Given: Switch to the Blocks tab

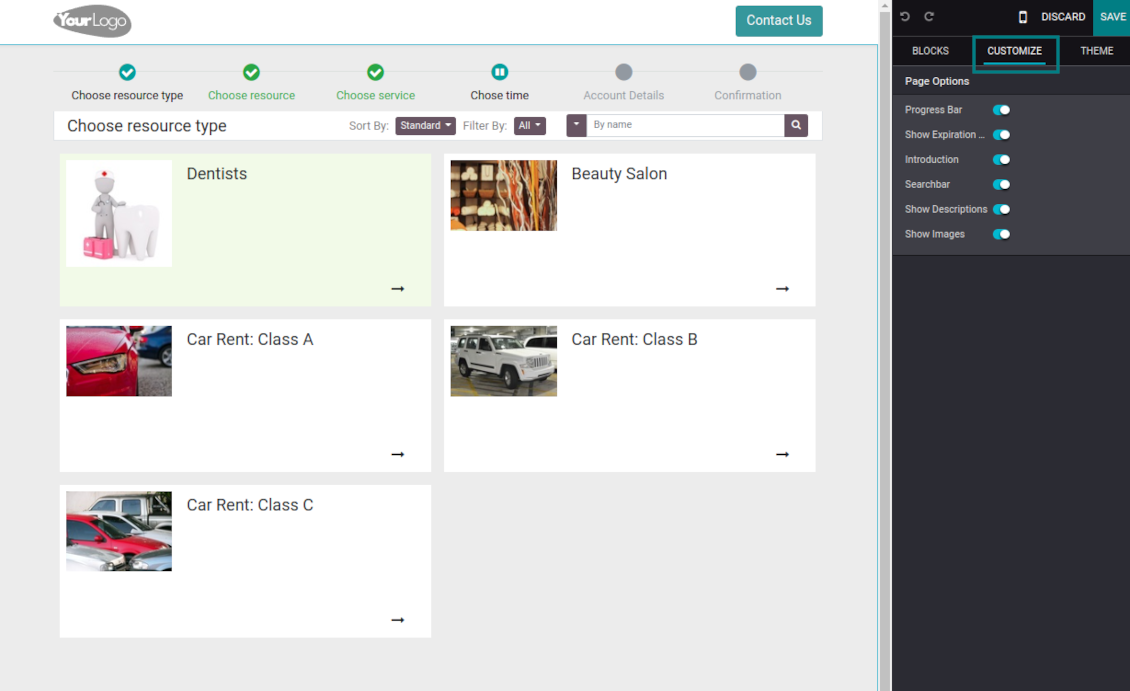Looking at the screenshot, I should pos(930,51).
